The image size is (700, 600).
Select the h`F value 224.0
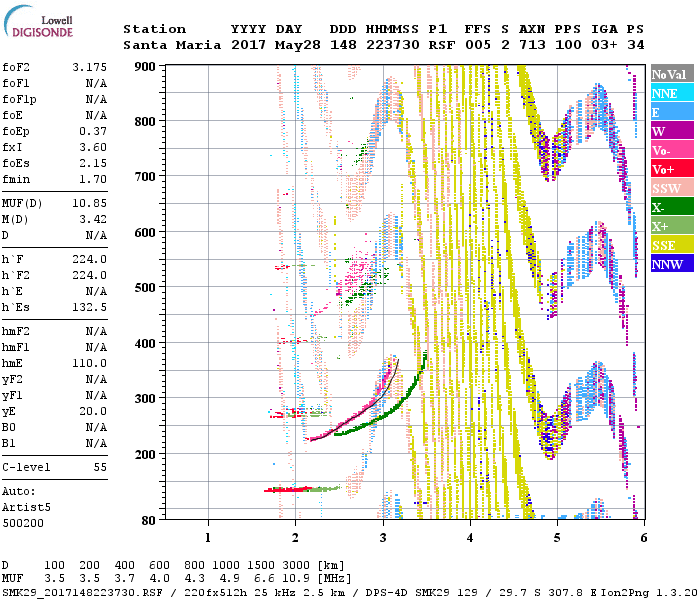[89, 259]
